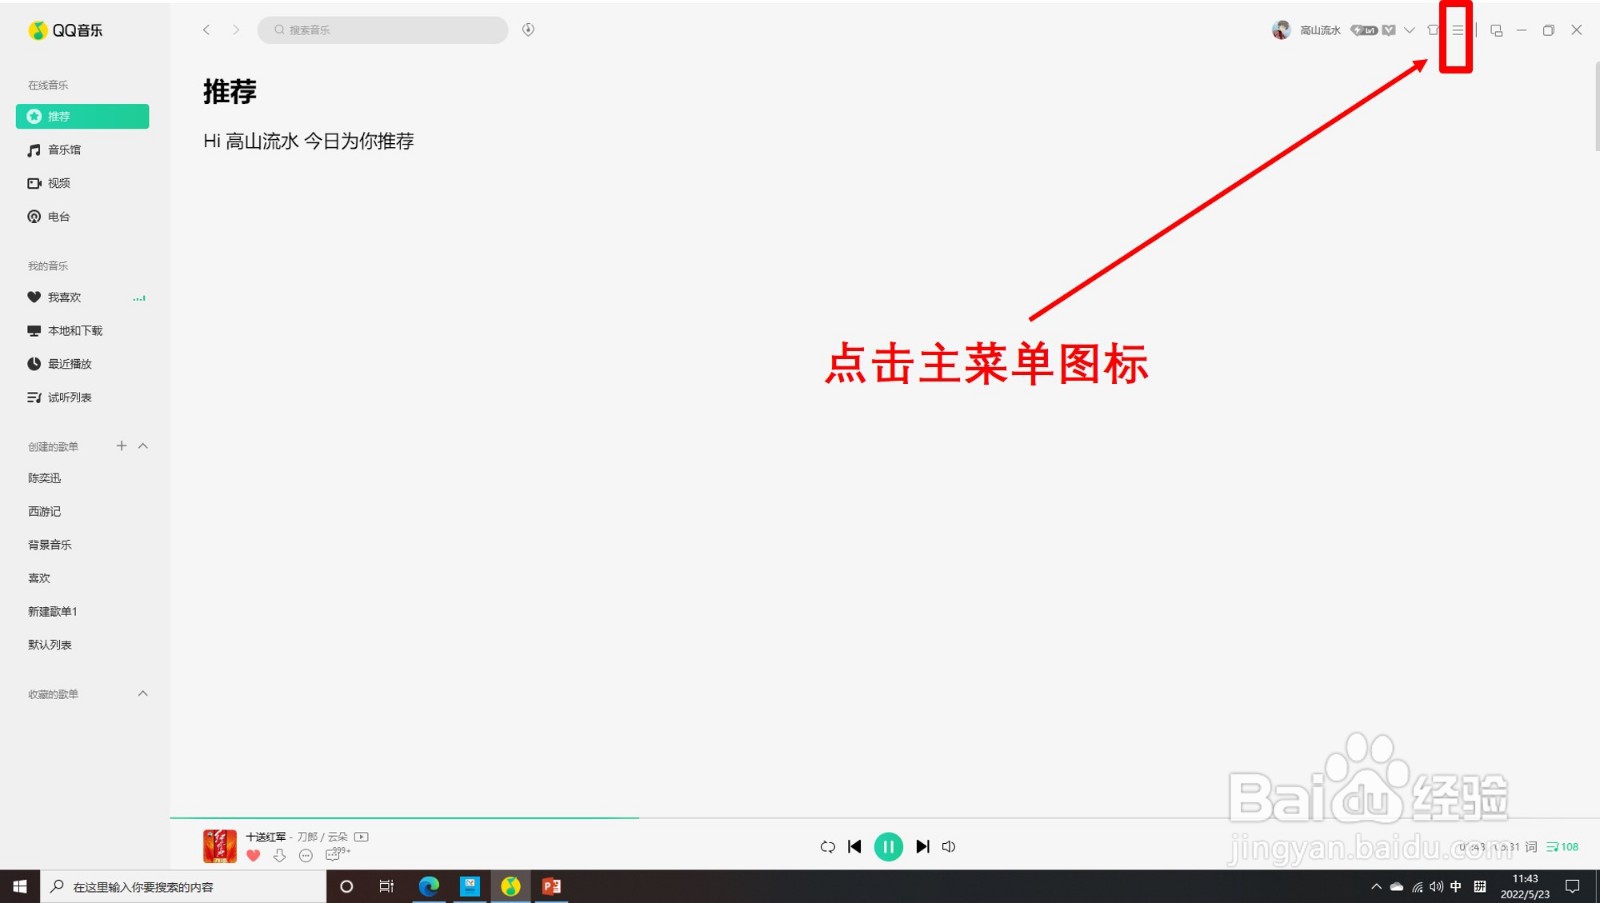Click the username 高山流水
1600x903 pixels.
coord(1320,30)
